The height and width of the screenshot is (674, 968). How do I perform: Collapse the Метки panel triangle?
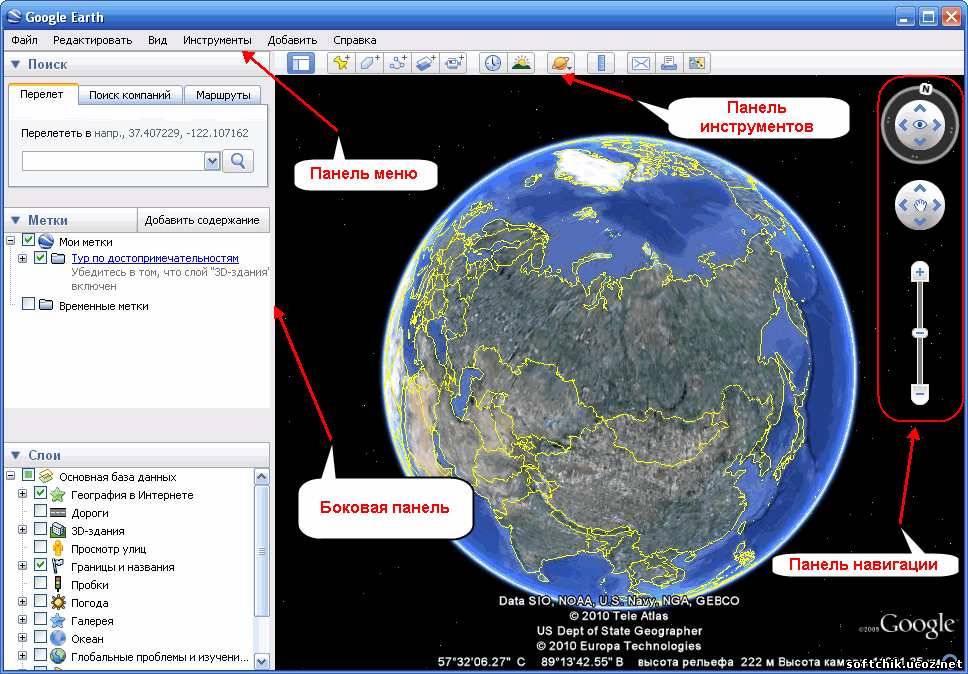click(16, 220)
